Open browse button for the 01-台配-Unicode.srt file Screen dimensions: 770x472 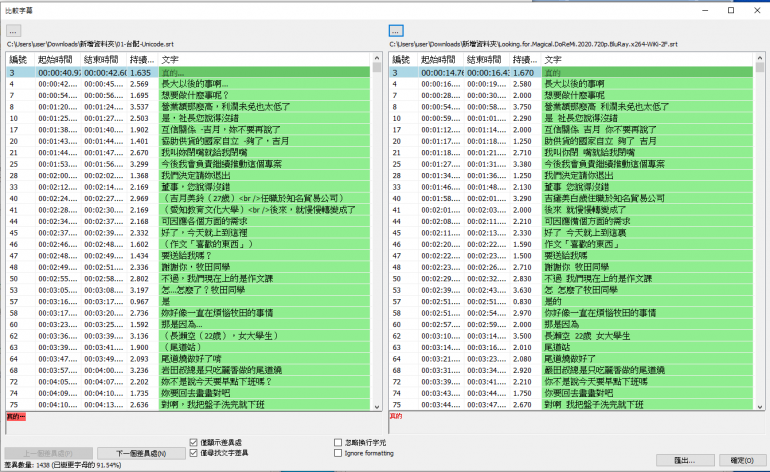pyautogui.click(x=13, y=31)
